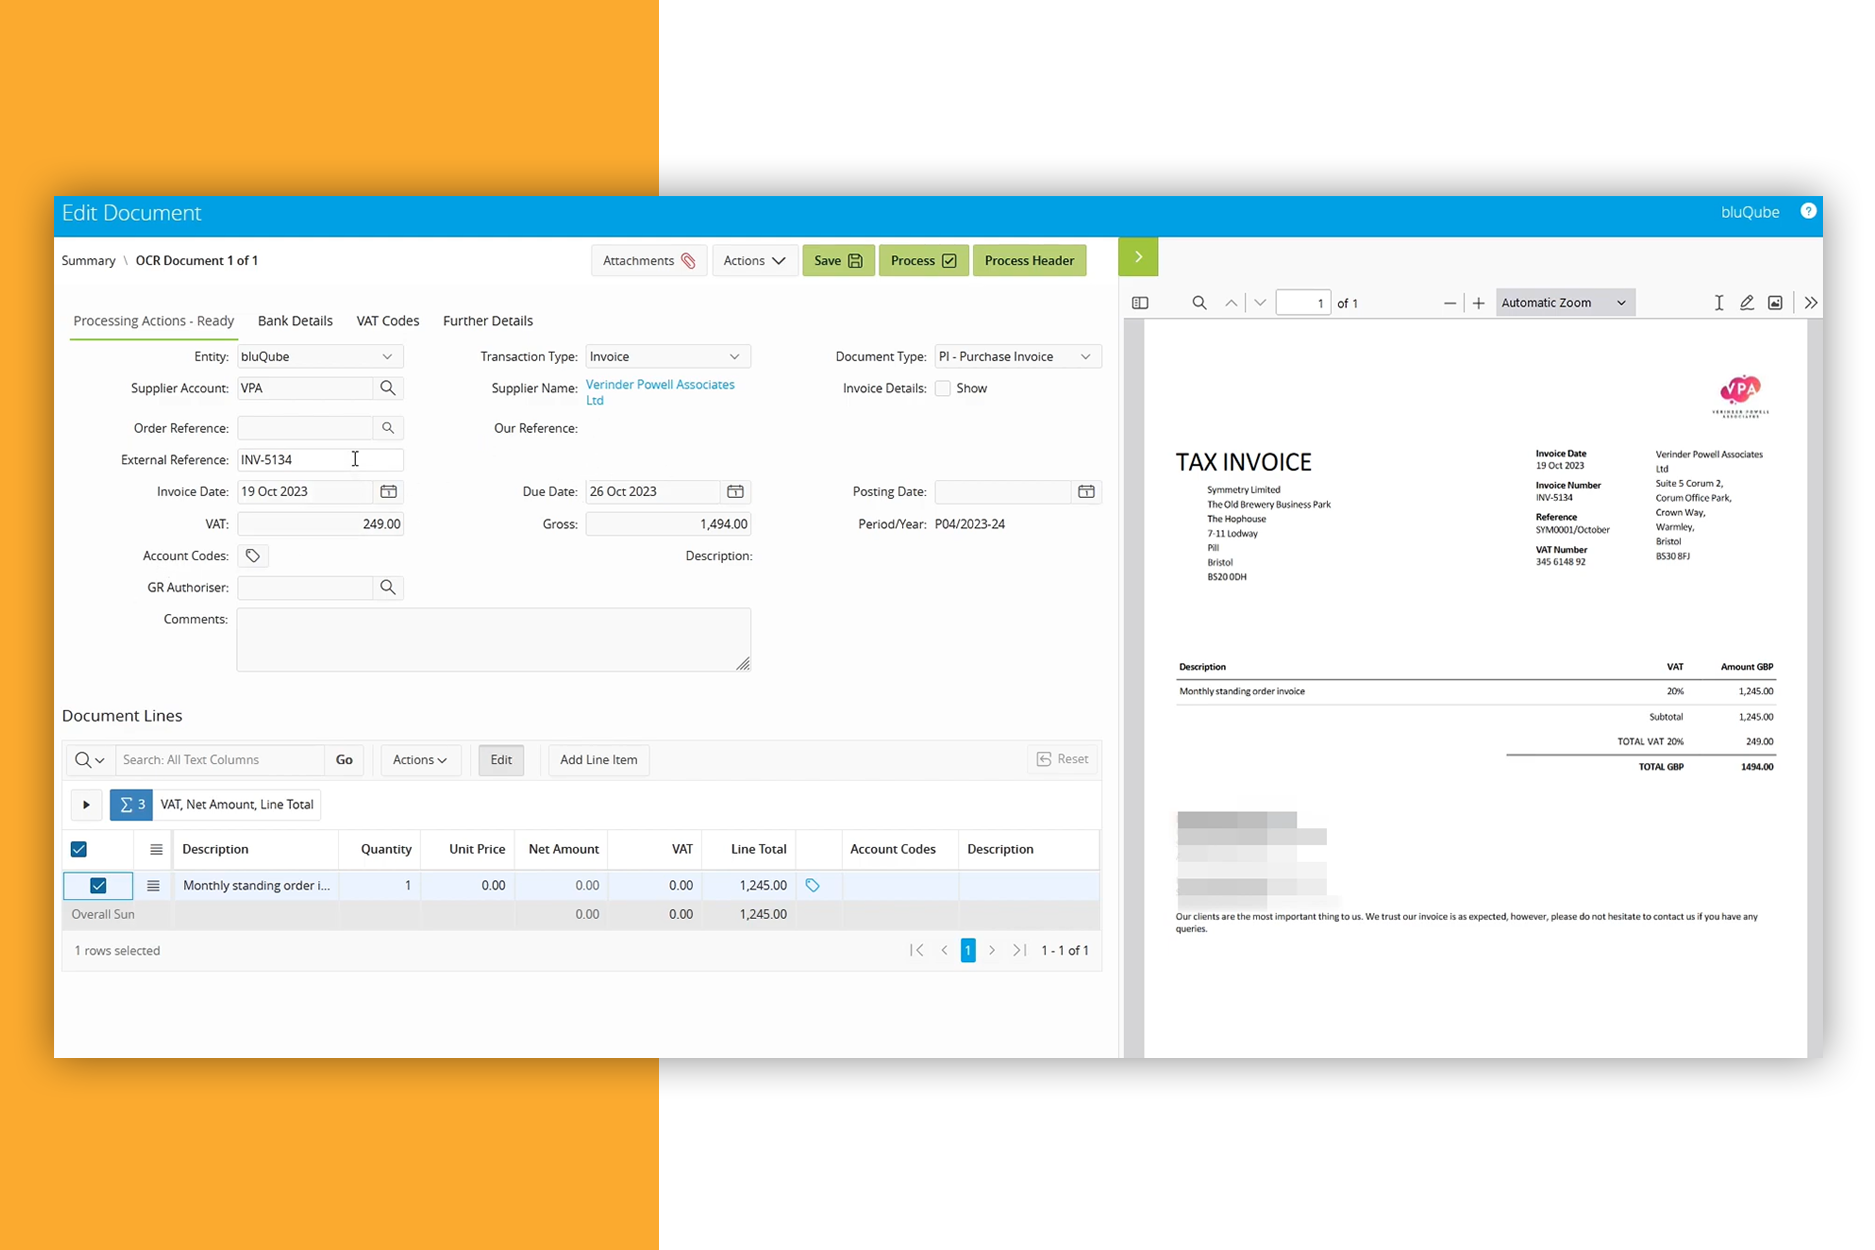
Task: Open the Invoice Date calendar picker
Action: click(388, 492)
